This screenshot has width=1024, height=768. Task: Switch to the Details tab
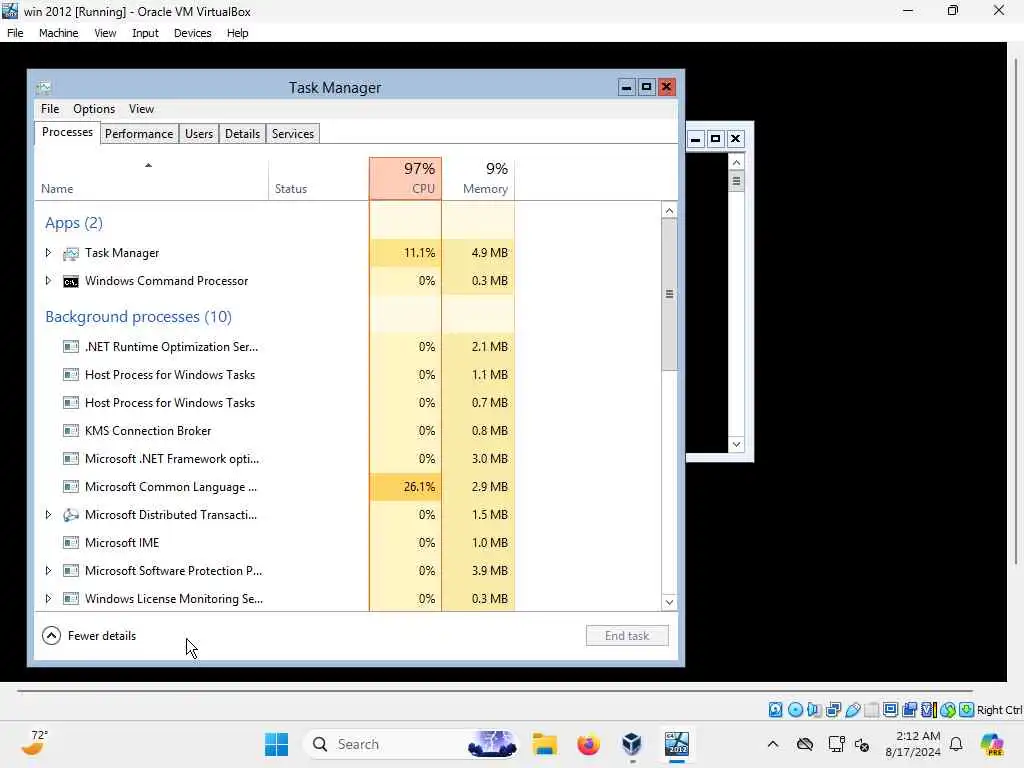[x=242, y=134]
